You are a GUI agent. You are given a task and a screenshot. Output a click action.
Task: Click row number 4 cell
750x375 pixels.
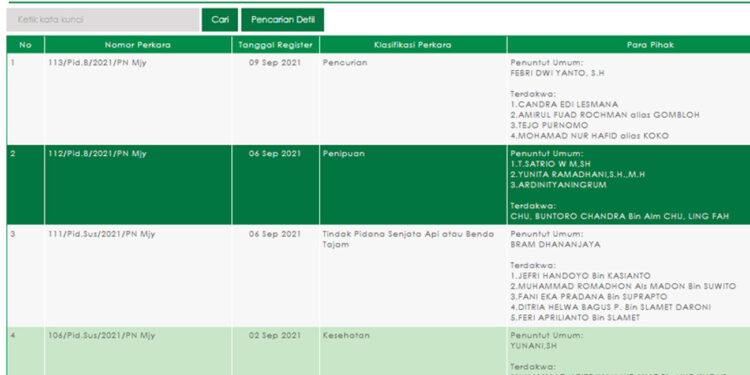click(25, 351)
